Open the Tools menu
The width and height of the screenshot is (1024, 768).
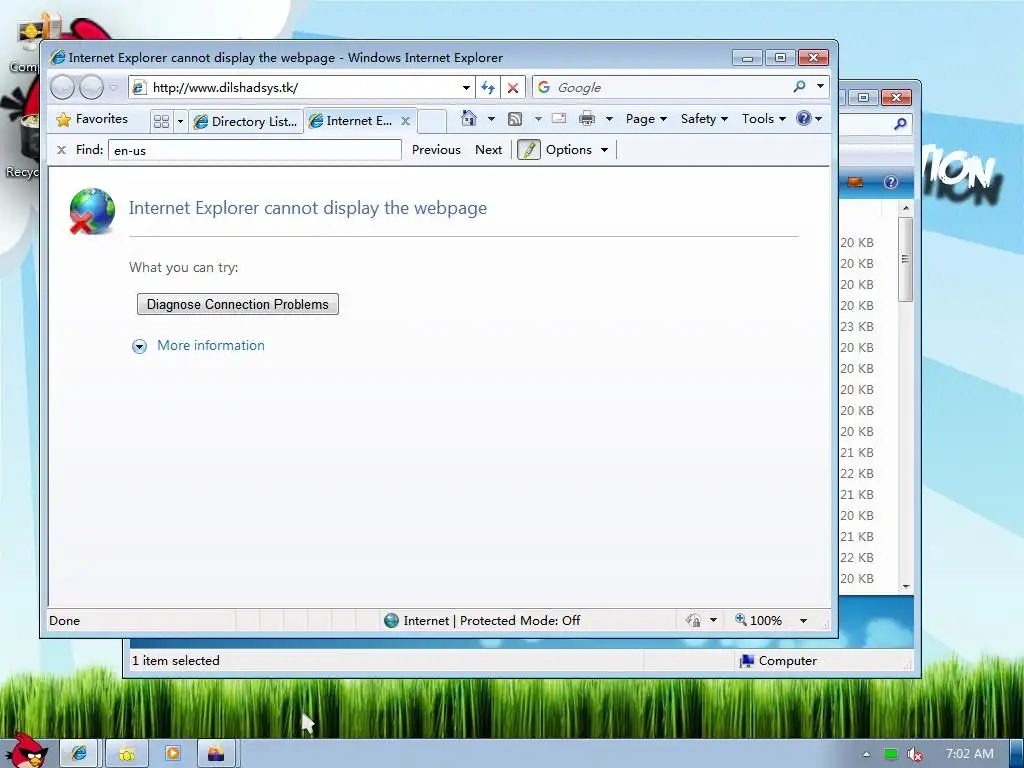[763, 119]
